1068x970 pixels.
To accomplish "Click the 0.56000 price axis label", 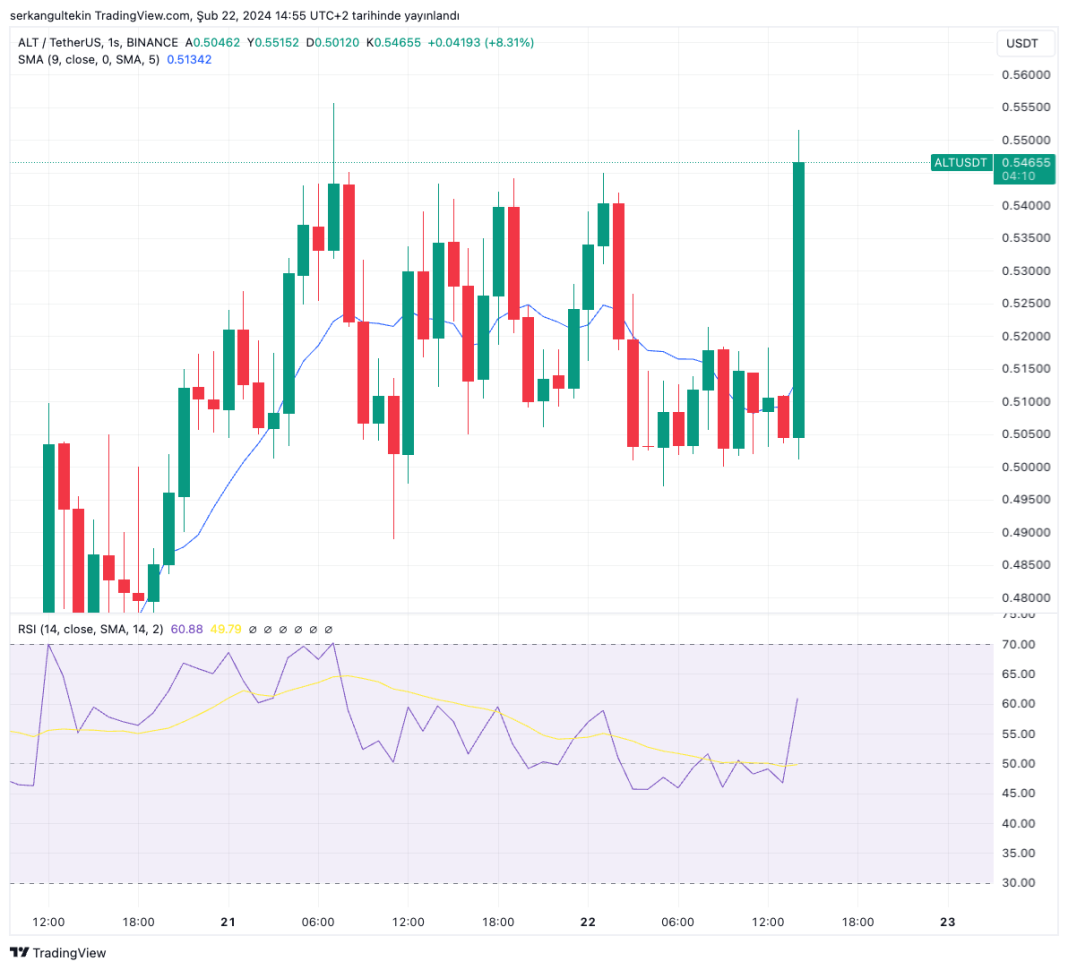I will pyautogui.click(x=1026, y=75).
